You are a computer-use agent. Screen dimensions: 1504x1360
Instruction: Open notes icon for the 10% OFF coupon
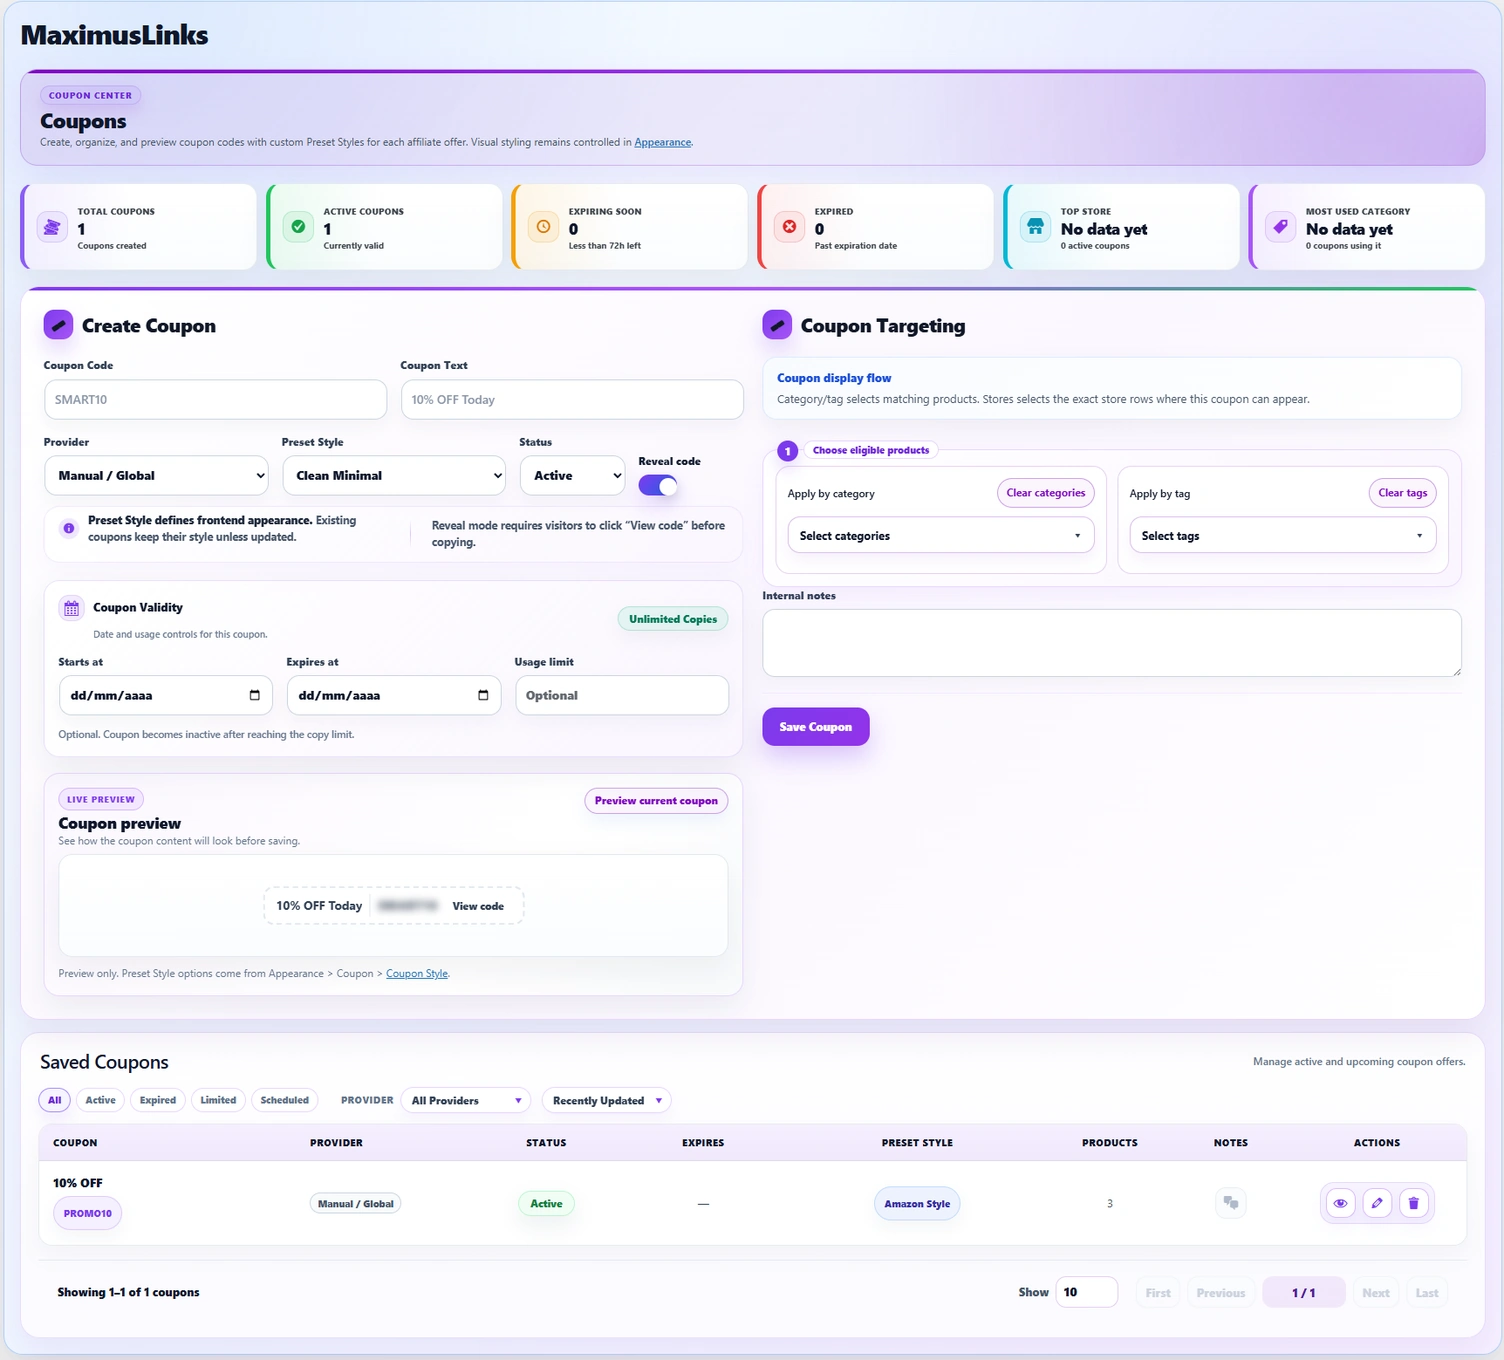click(1231, 1203)
